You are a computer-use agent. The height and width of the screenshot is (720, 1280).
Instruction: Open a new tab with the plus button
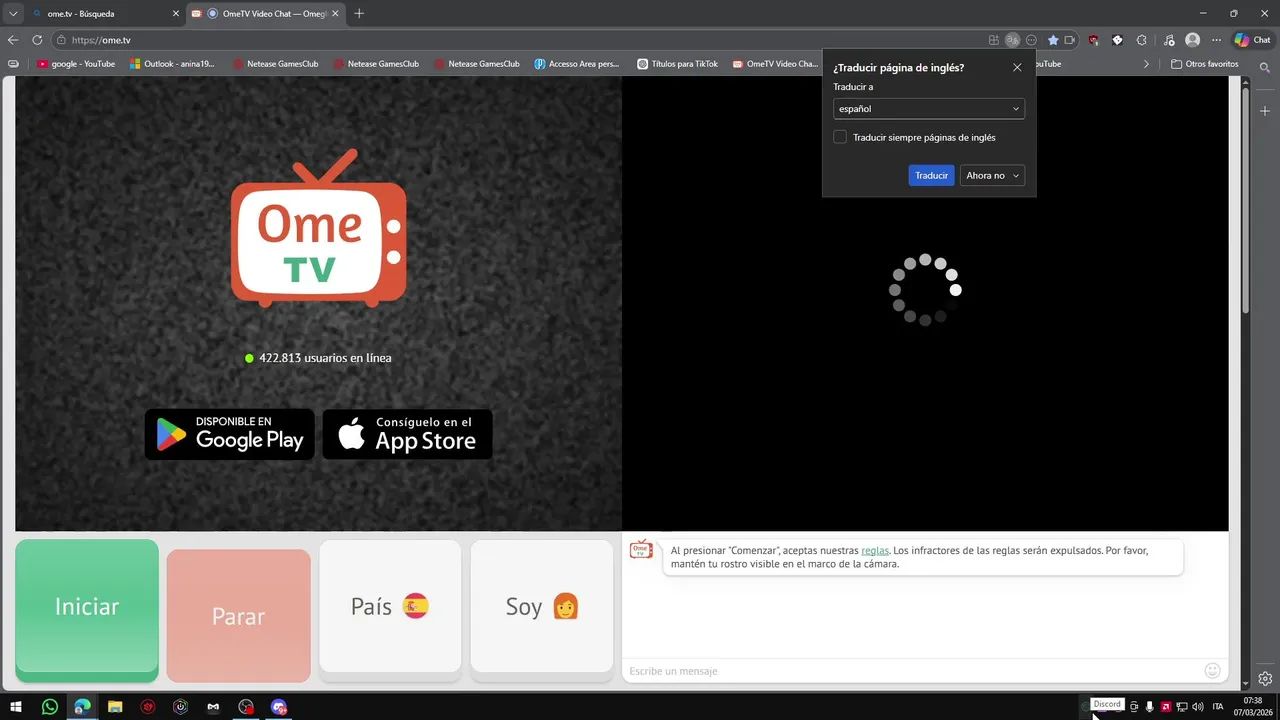click(x=359, y=14)
